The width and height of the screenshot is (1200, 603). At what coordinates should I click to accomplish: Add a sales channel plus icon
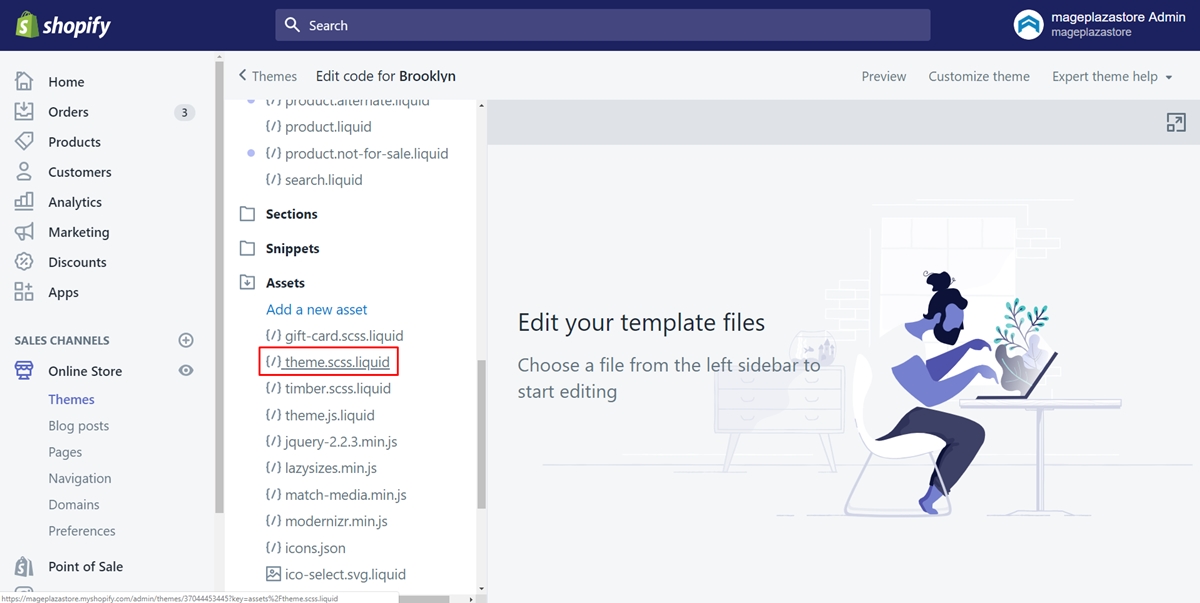(x=186, y=340)
